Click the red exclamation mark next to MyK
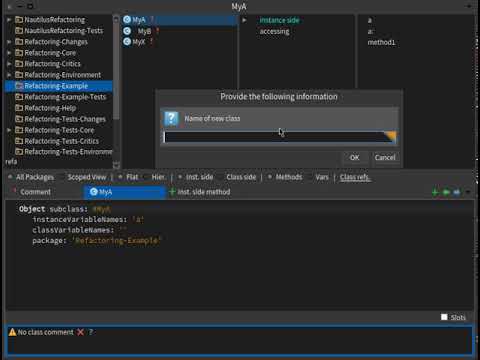The image size is (480, 360). coord(152,42)
